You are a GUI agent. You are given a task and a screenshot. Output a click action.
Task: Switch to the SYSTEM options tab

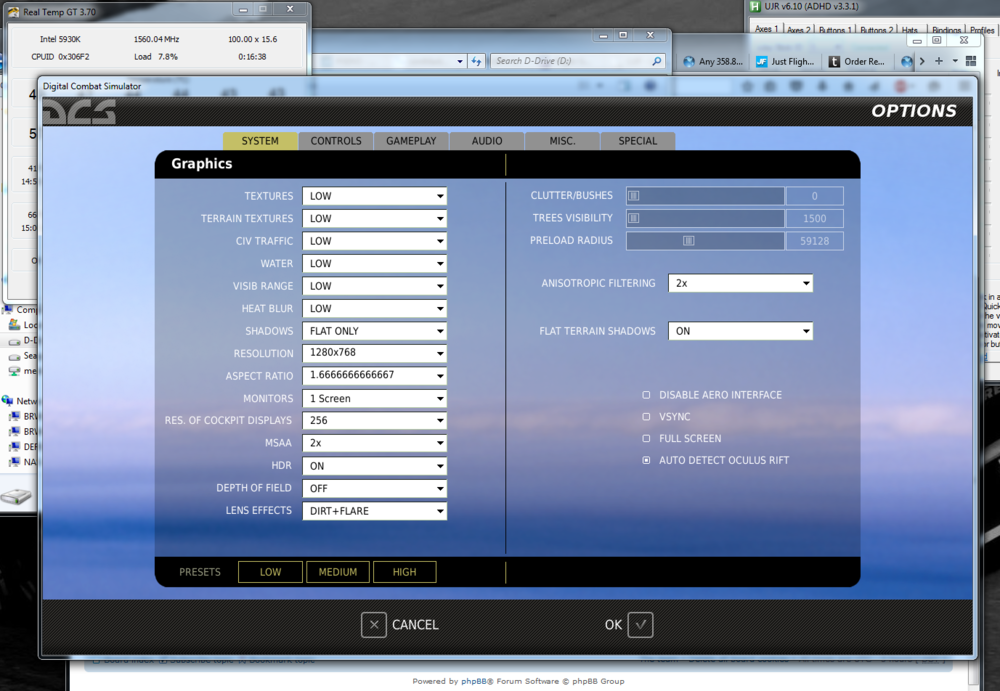260,141
